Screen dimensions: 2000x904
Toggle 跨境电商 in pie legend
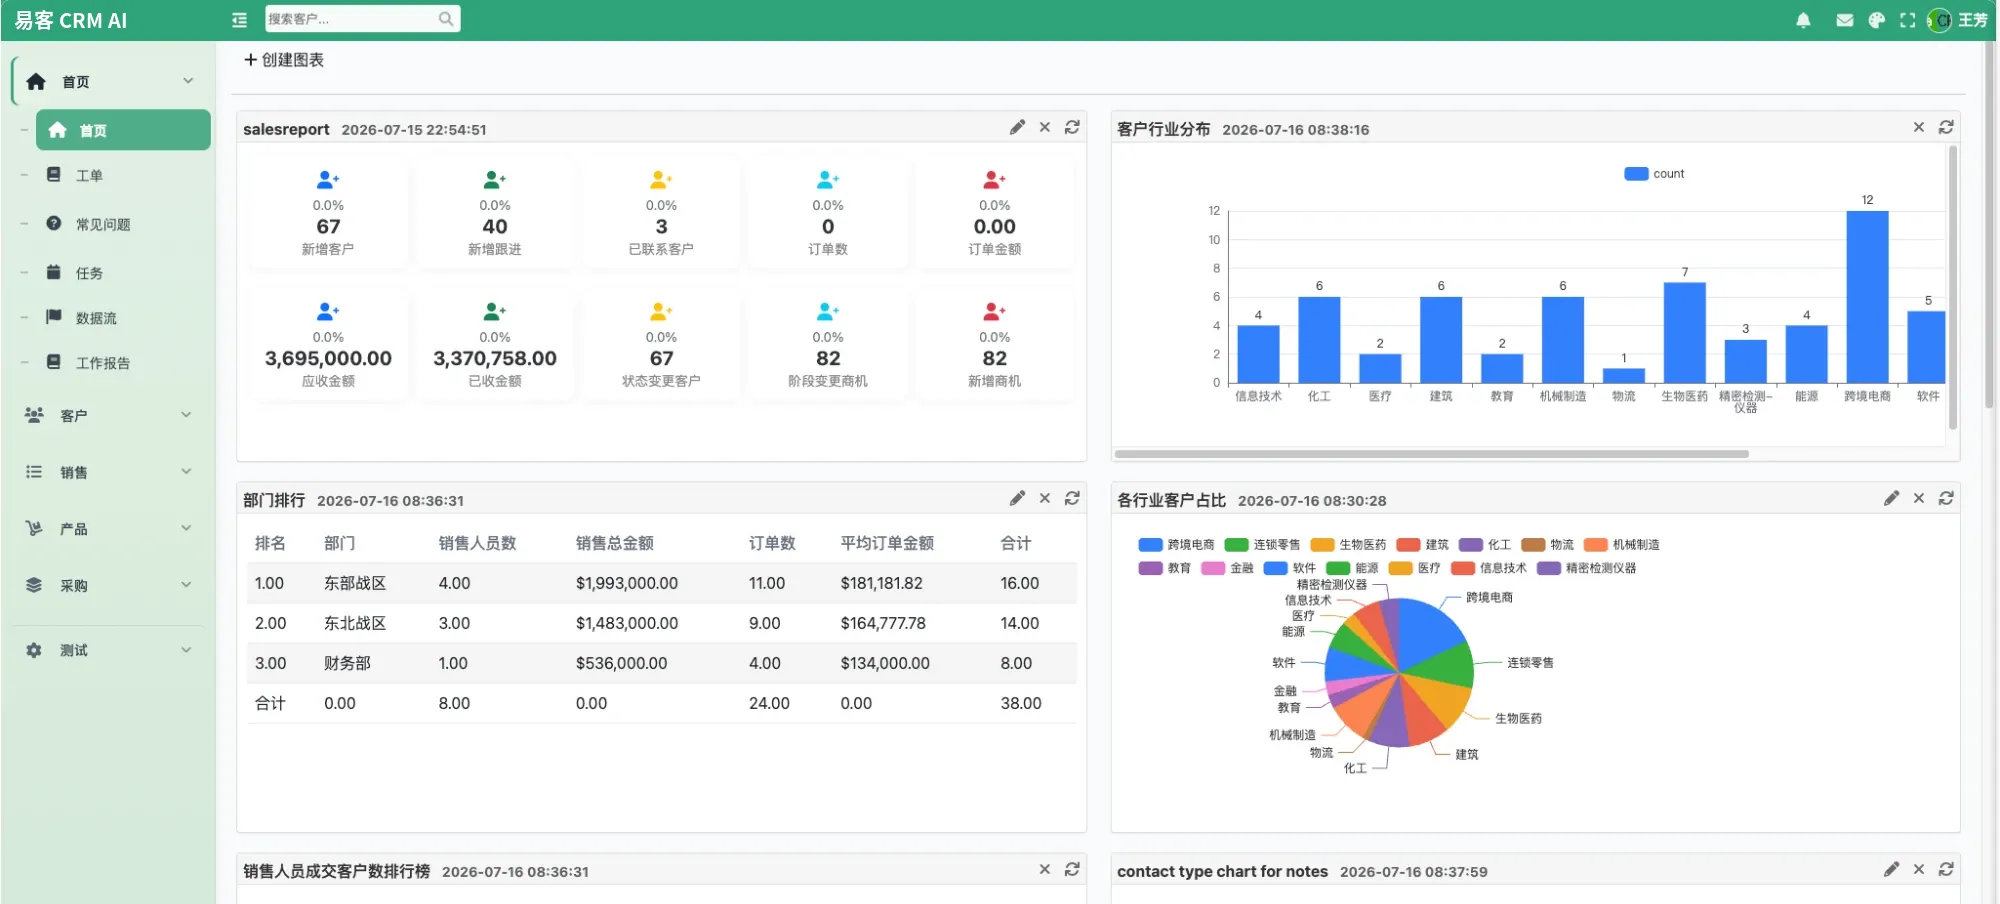click(1176, 545)
